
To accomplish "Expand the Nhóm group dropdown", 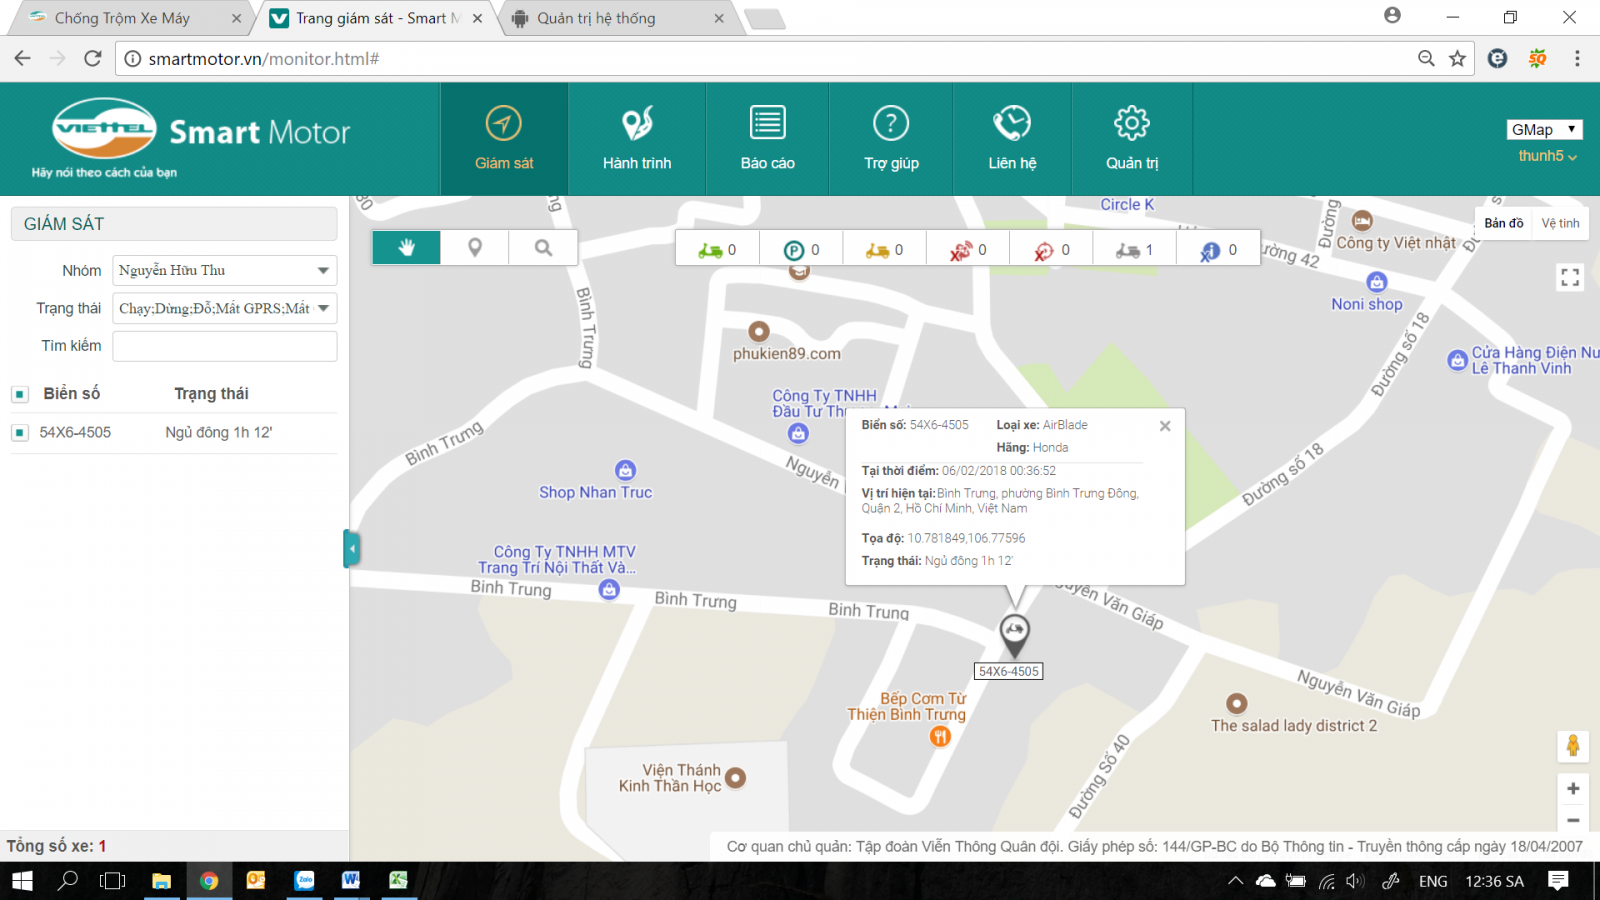I will (x=323, y=270).
